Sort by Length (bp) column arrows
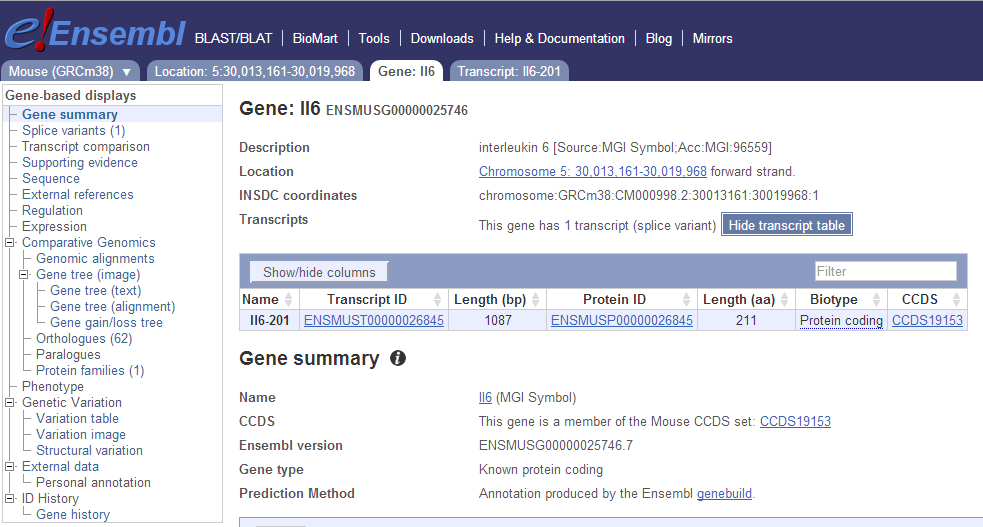Screen dimensions: 983x527 click(537, 300)
